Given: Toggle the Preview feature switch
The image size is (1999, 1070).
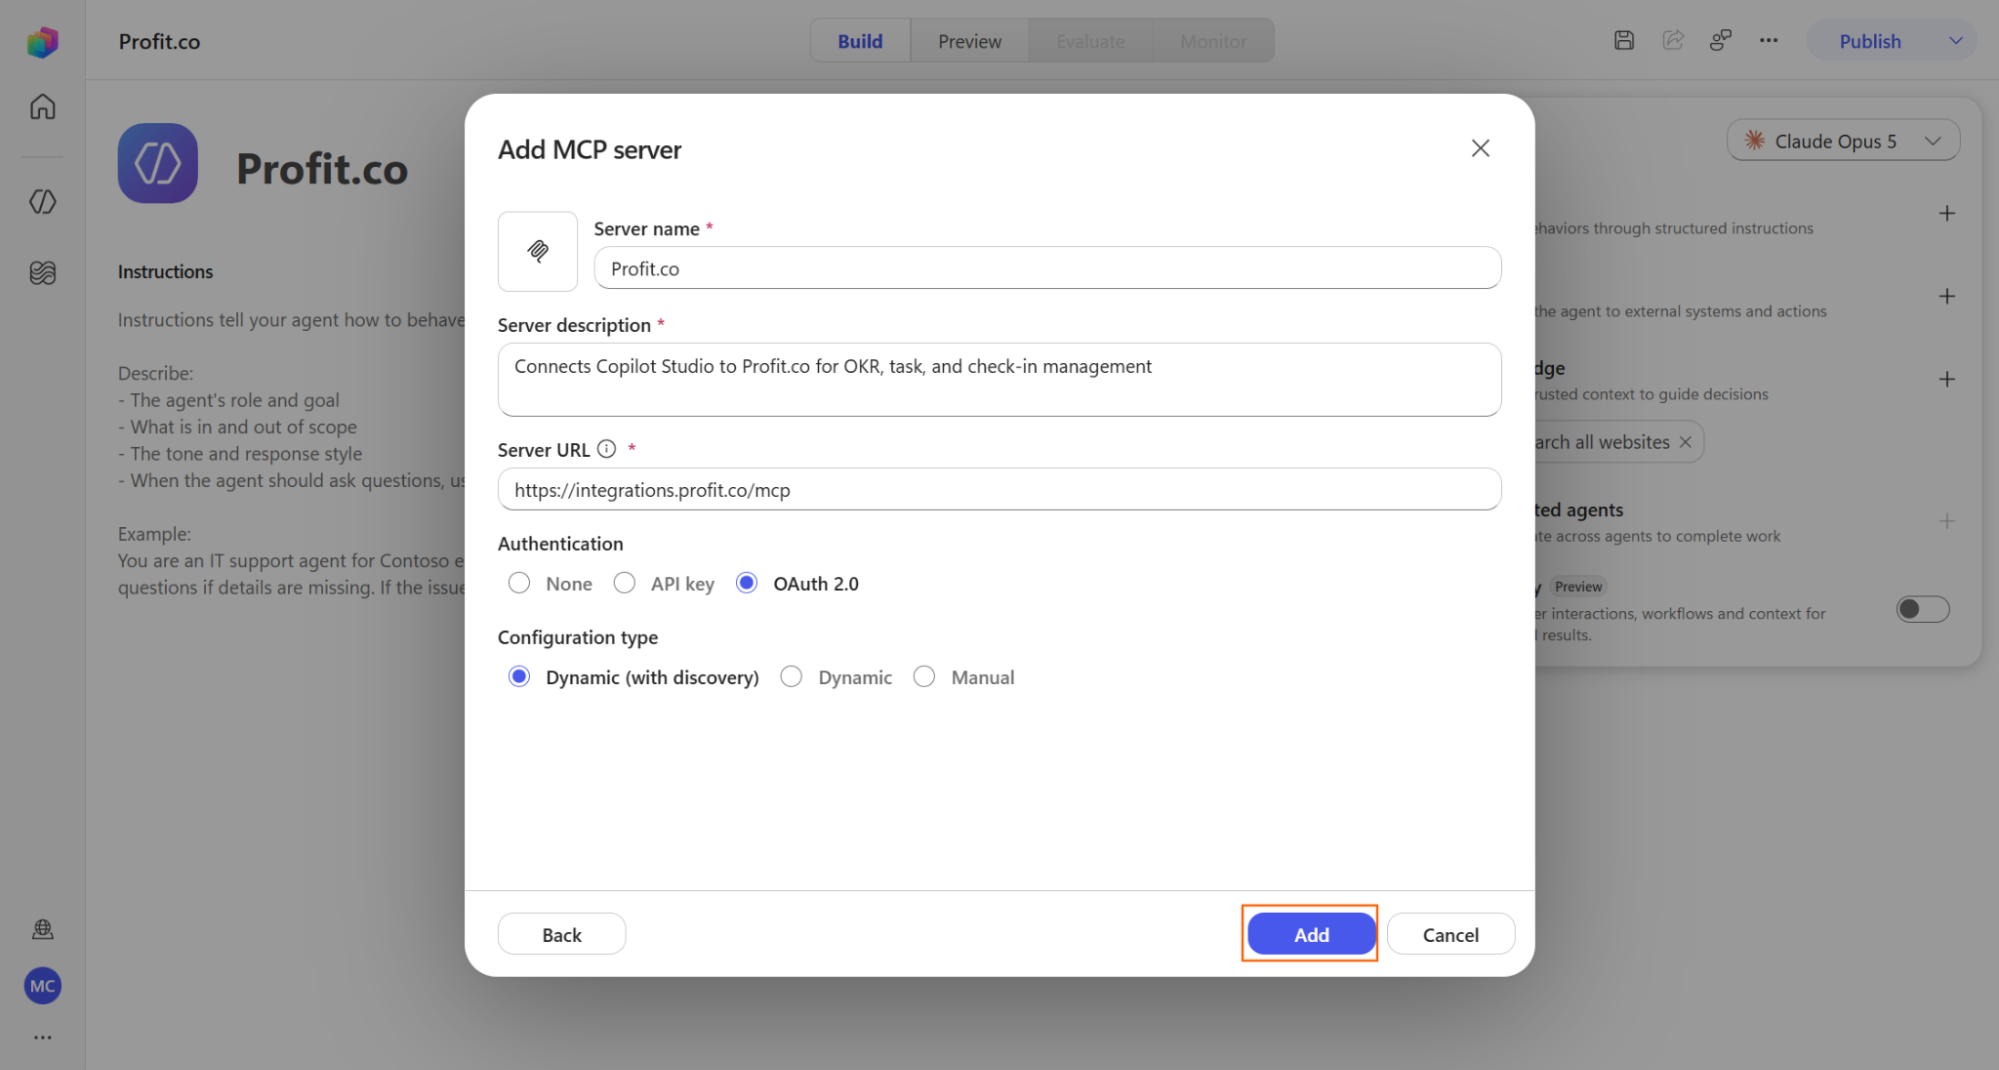Looking at the screenshot, I should [1923, 609].
